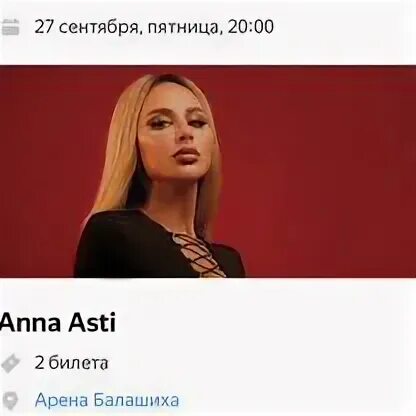The height and width of the screenshot is (416, 416).
Task: Click the 27 сентября date text
Action: (86, 27)
